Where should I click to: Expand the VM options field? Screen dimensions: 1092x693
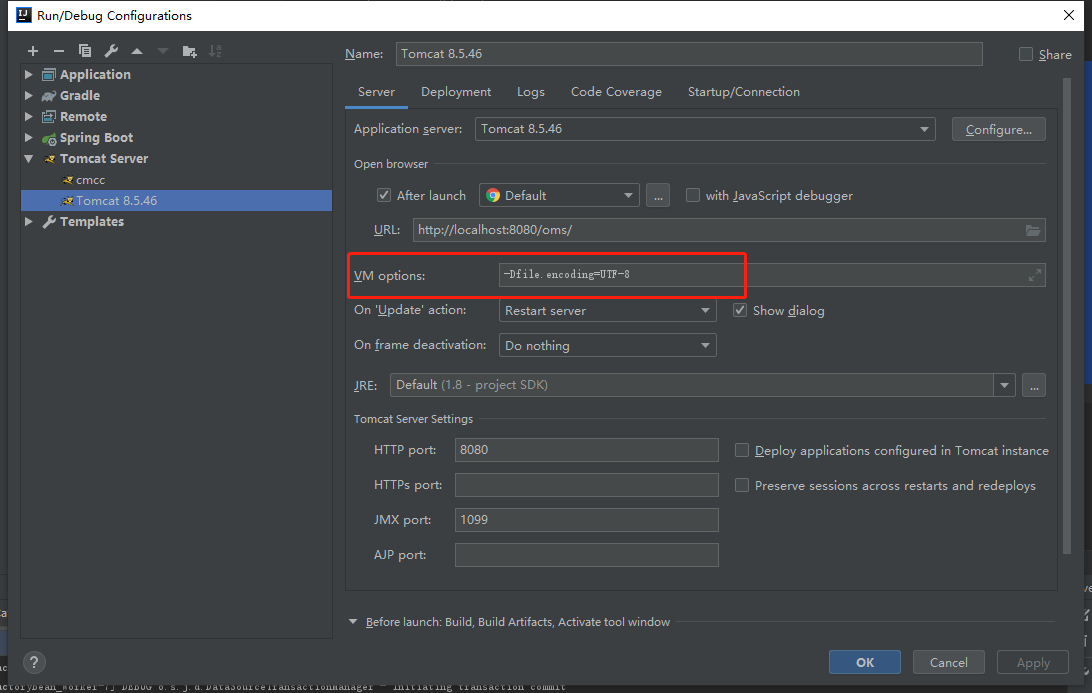(x=1035, y=275)
